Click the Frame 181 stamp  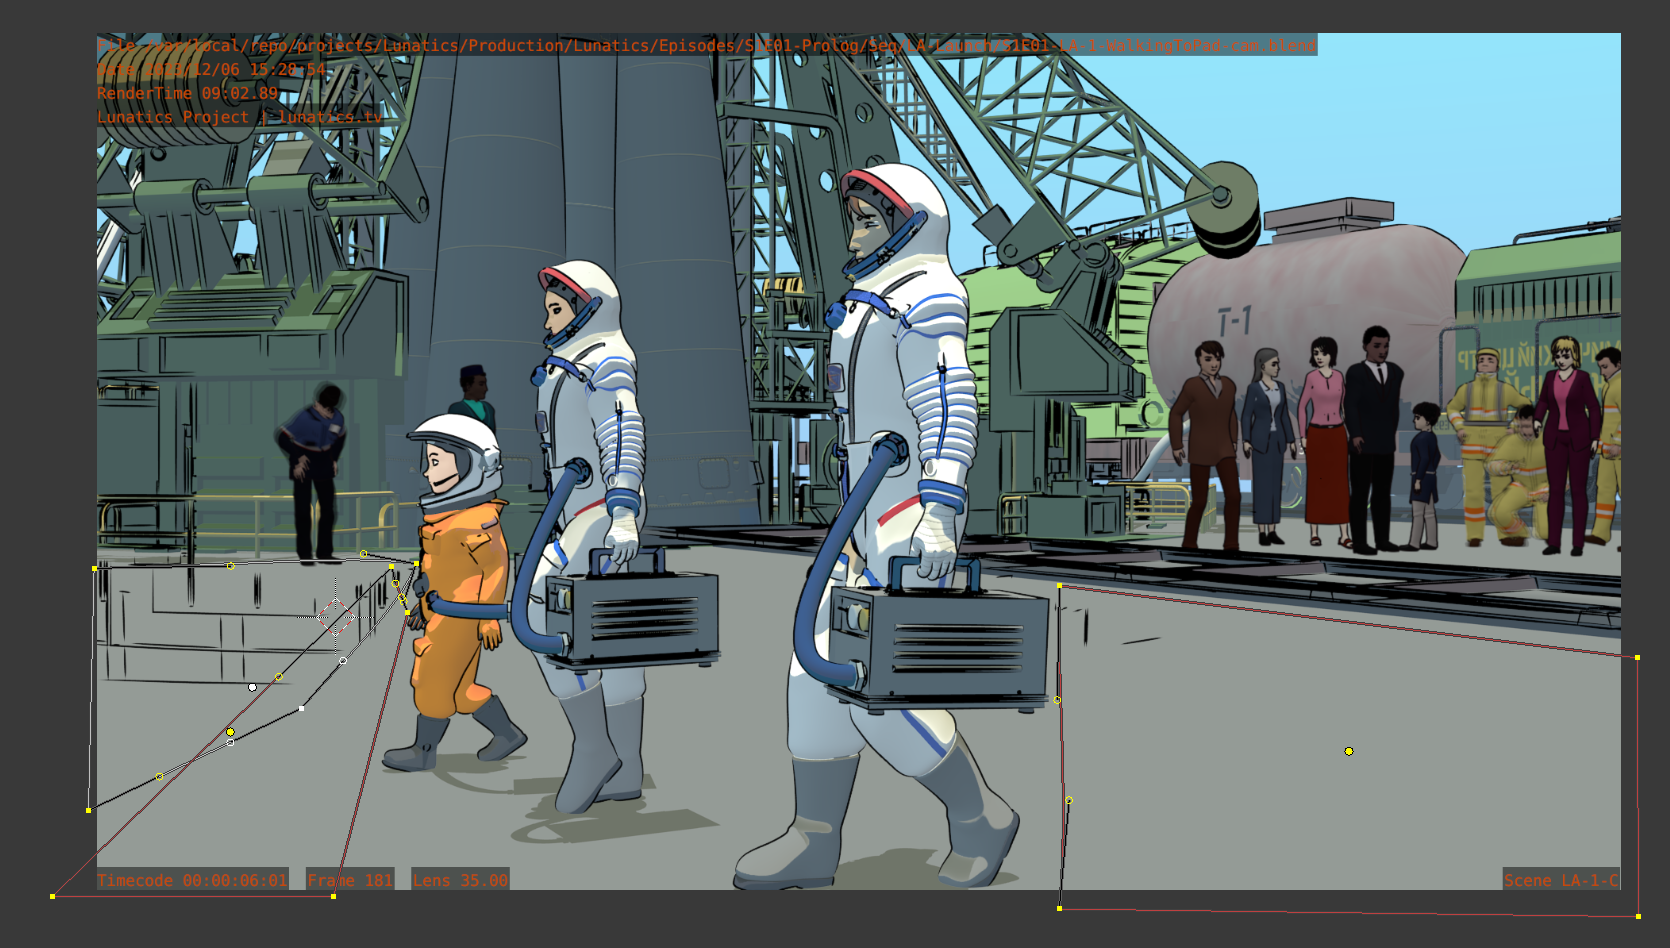pyautogui.click(x=350, y=880)
